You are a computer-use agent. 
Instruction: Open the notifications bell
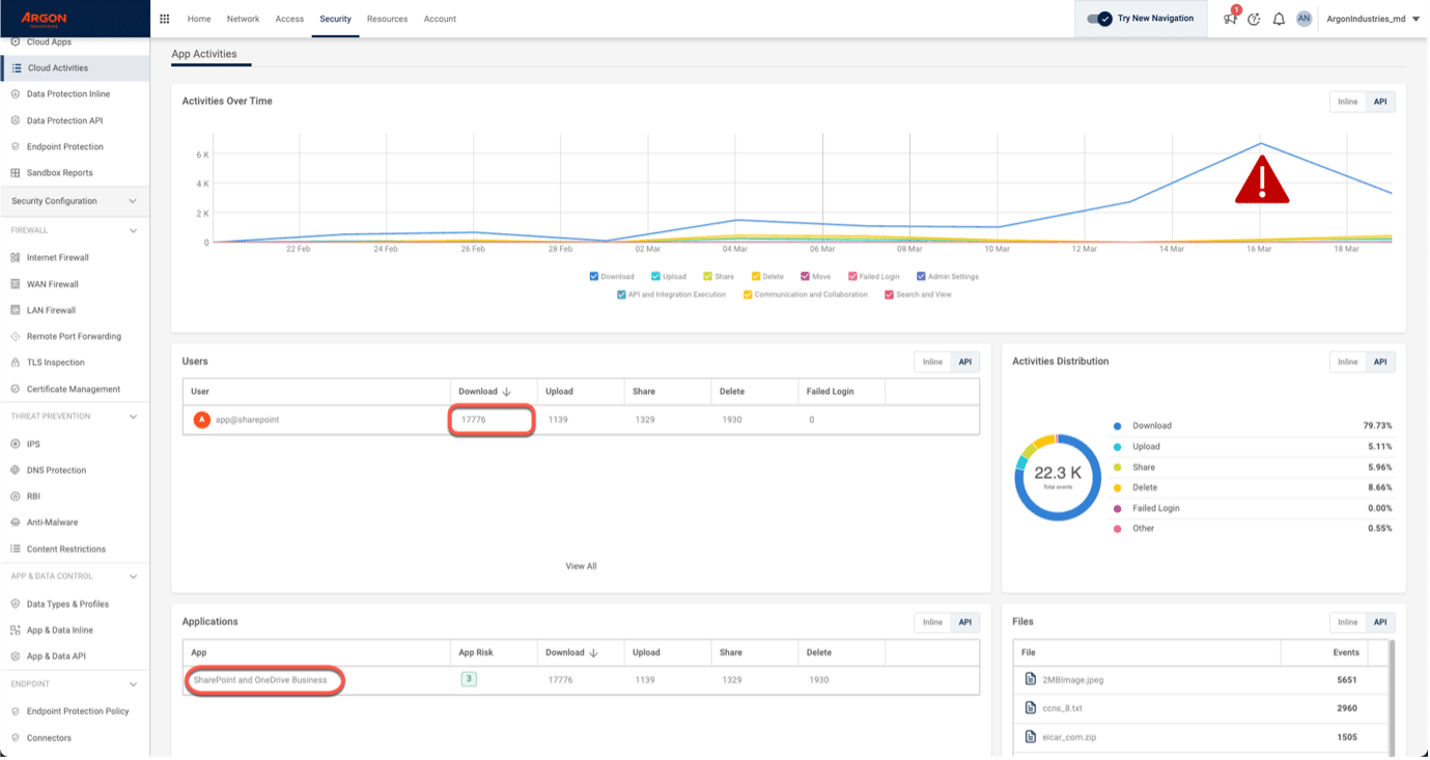pos(1279,19)
